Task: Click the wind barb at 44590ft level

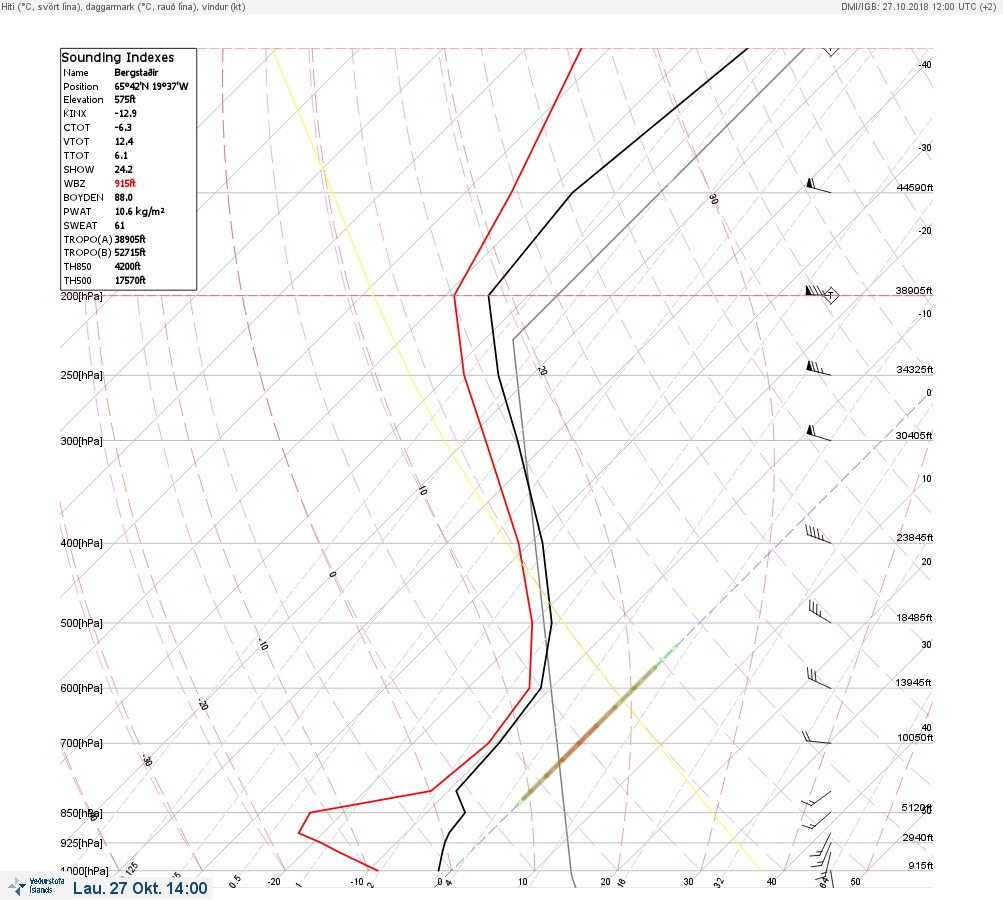Action: coord(818,186)
